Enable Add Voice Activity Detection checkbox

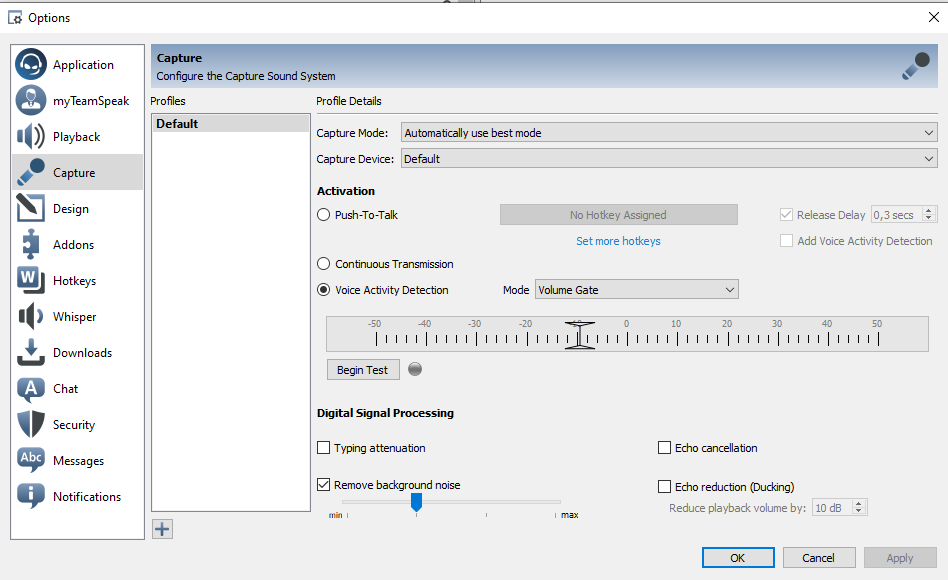pos(786,241)
